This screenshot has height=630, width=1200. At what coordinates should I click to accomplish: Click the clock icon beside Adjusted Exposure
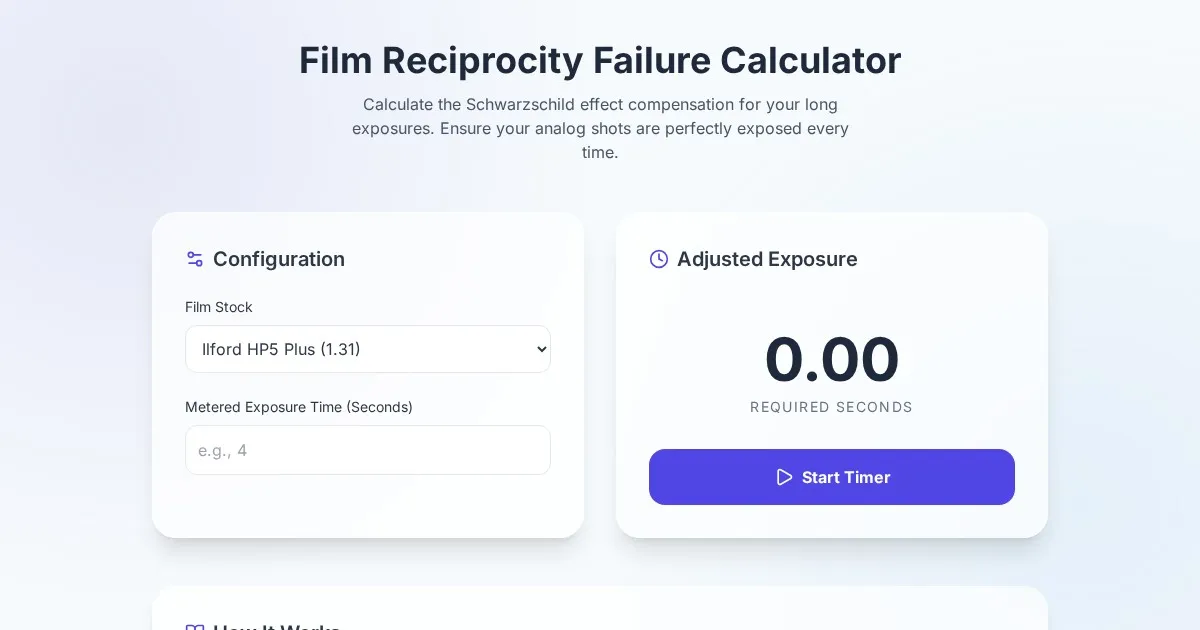click(659, 259)
